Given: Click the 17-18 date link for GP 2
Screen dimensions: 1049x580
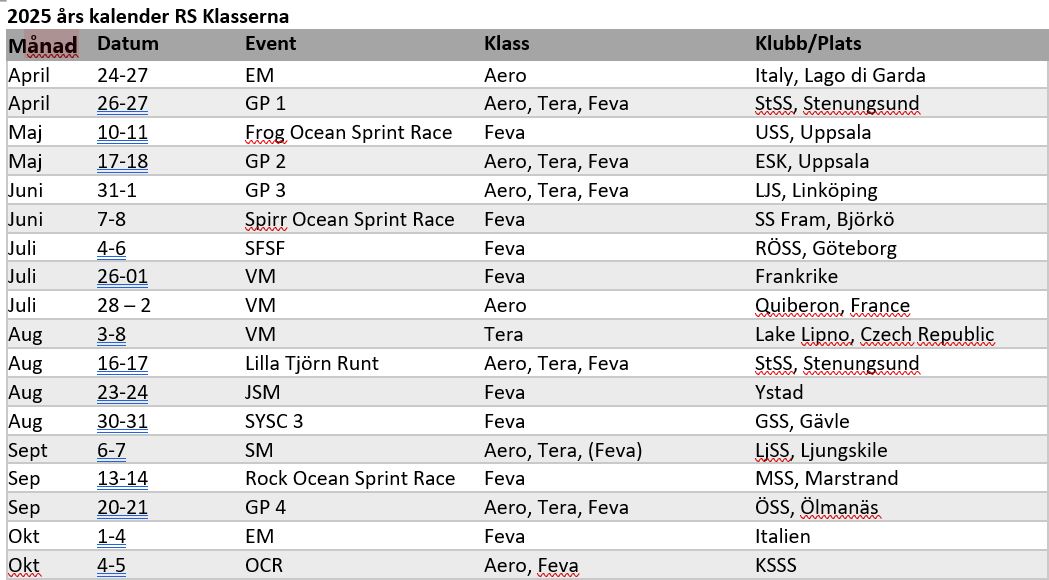Looking at the screenshot, I should pyautogui.click(x=122, y=161).
